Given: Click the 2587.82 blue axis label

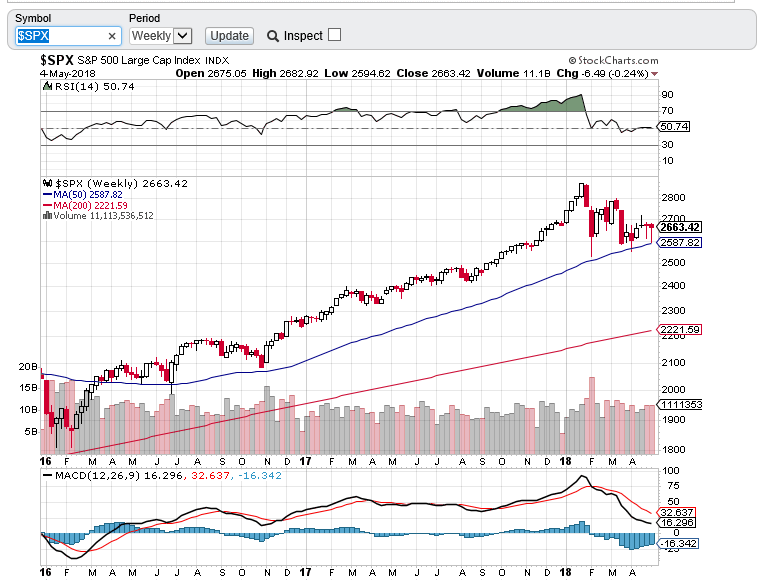Looking at the screenshot, I should tap(680, 242).
